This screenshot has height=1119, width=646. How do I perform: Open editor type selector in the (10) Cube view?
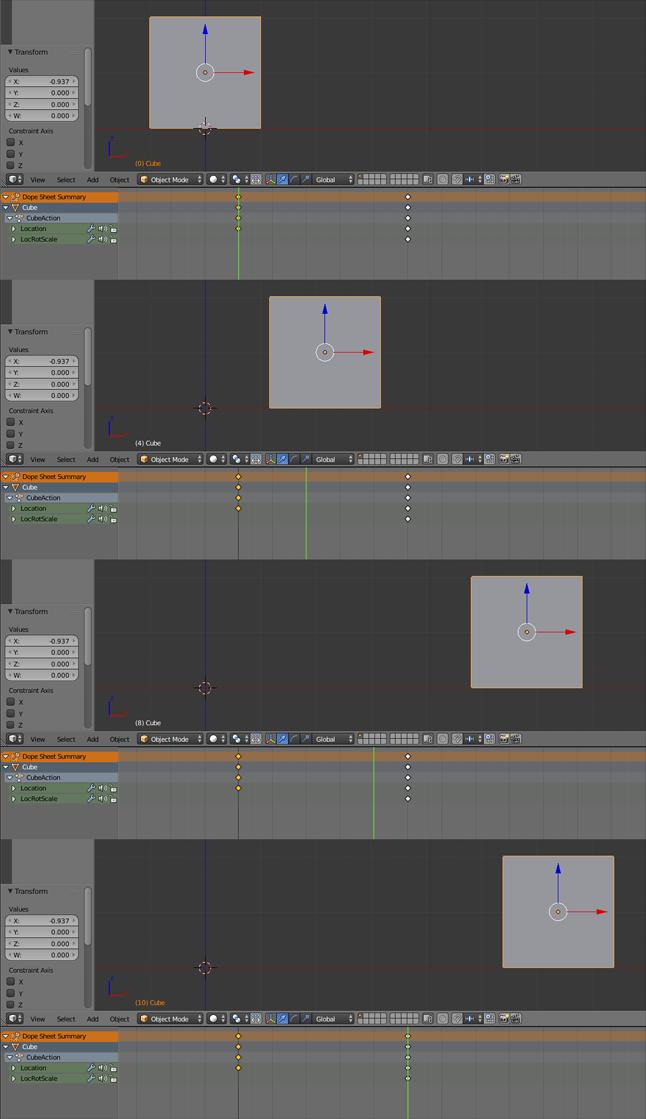14,1019
